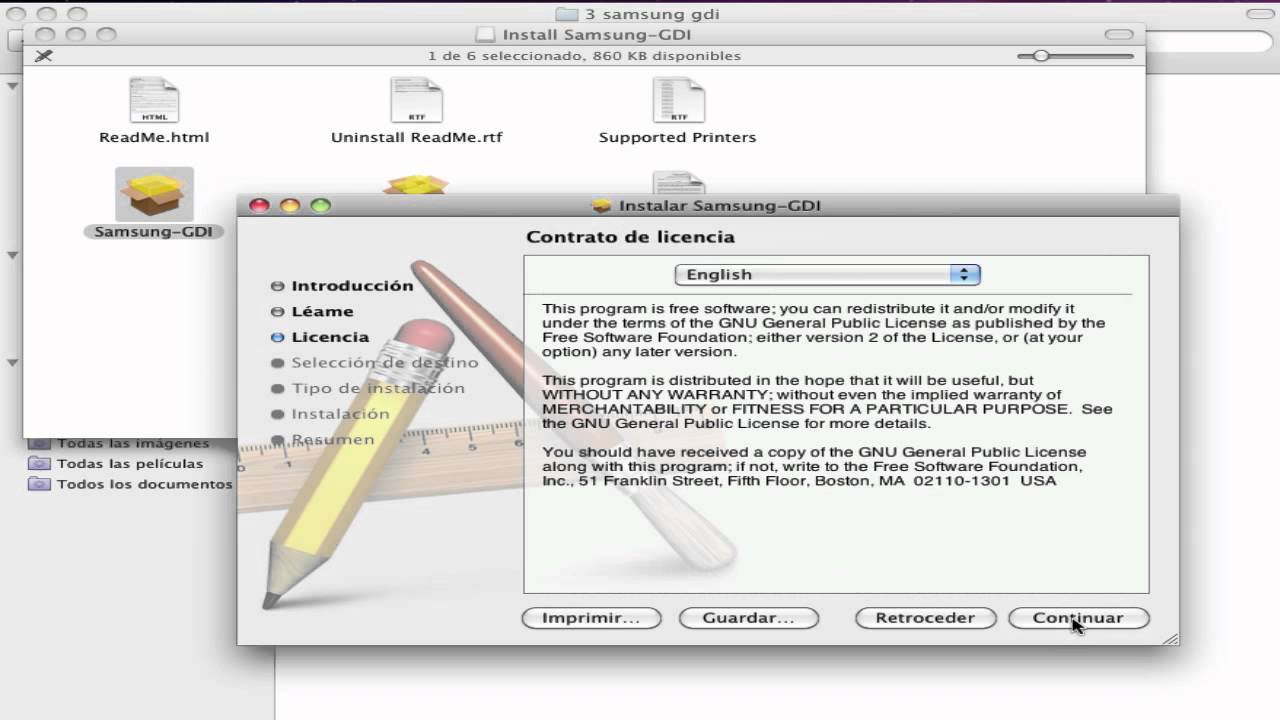The image size is (1280, 720).
Task: Collapse the top sidebar disclosure triangle
Action: (13, 86)
